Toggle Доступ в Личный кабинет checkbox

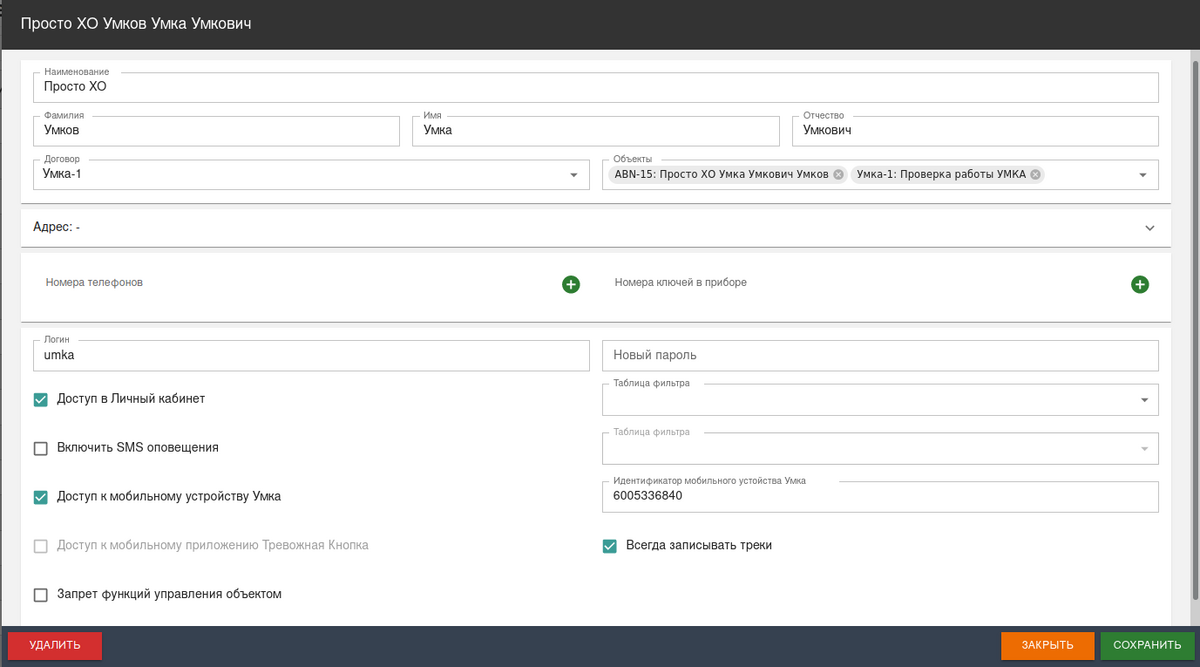[41, 399]
